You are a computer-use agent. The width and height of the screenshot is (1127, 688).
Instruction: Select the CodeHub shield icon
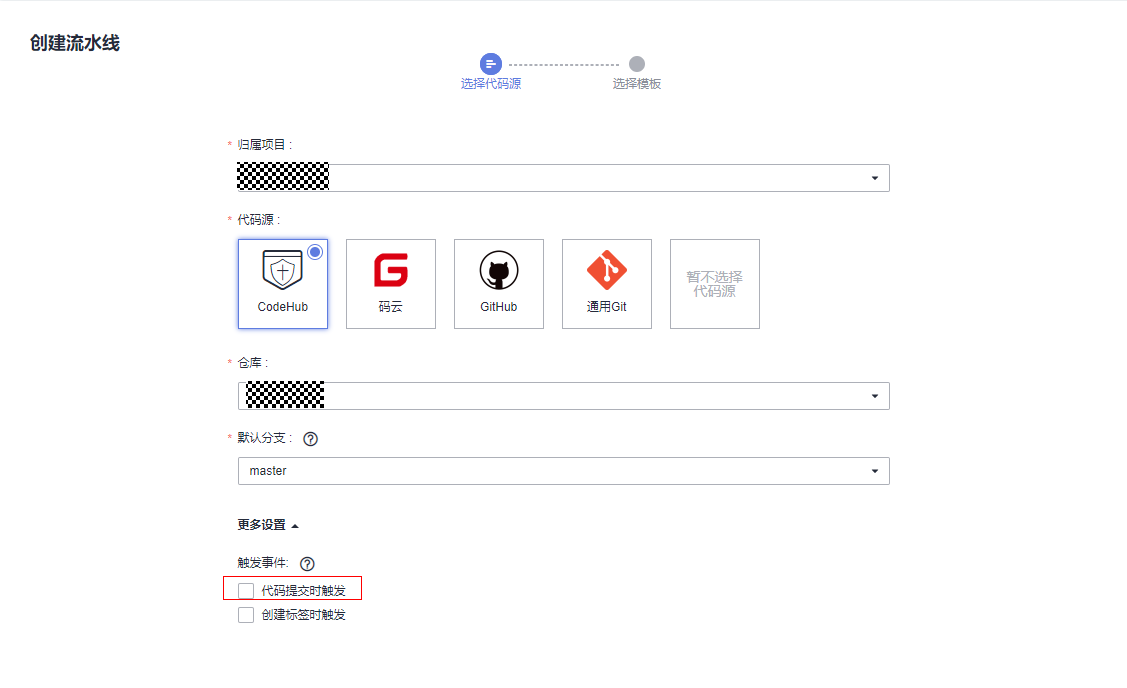(282, 270)
